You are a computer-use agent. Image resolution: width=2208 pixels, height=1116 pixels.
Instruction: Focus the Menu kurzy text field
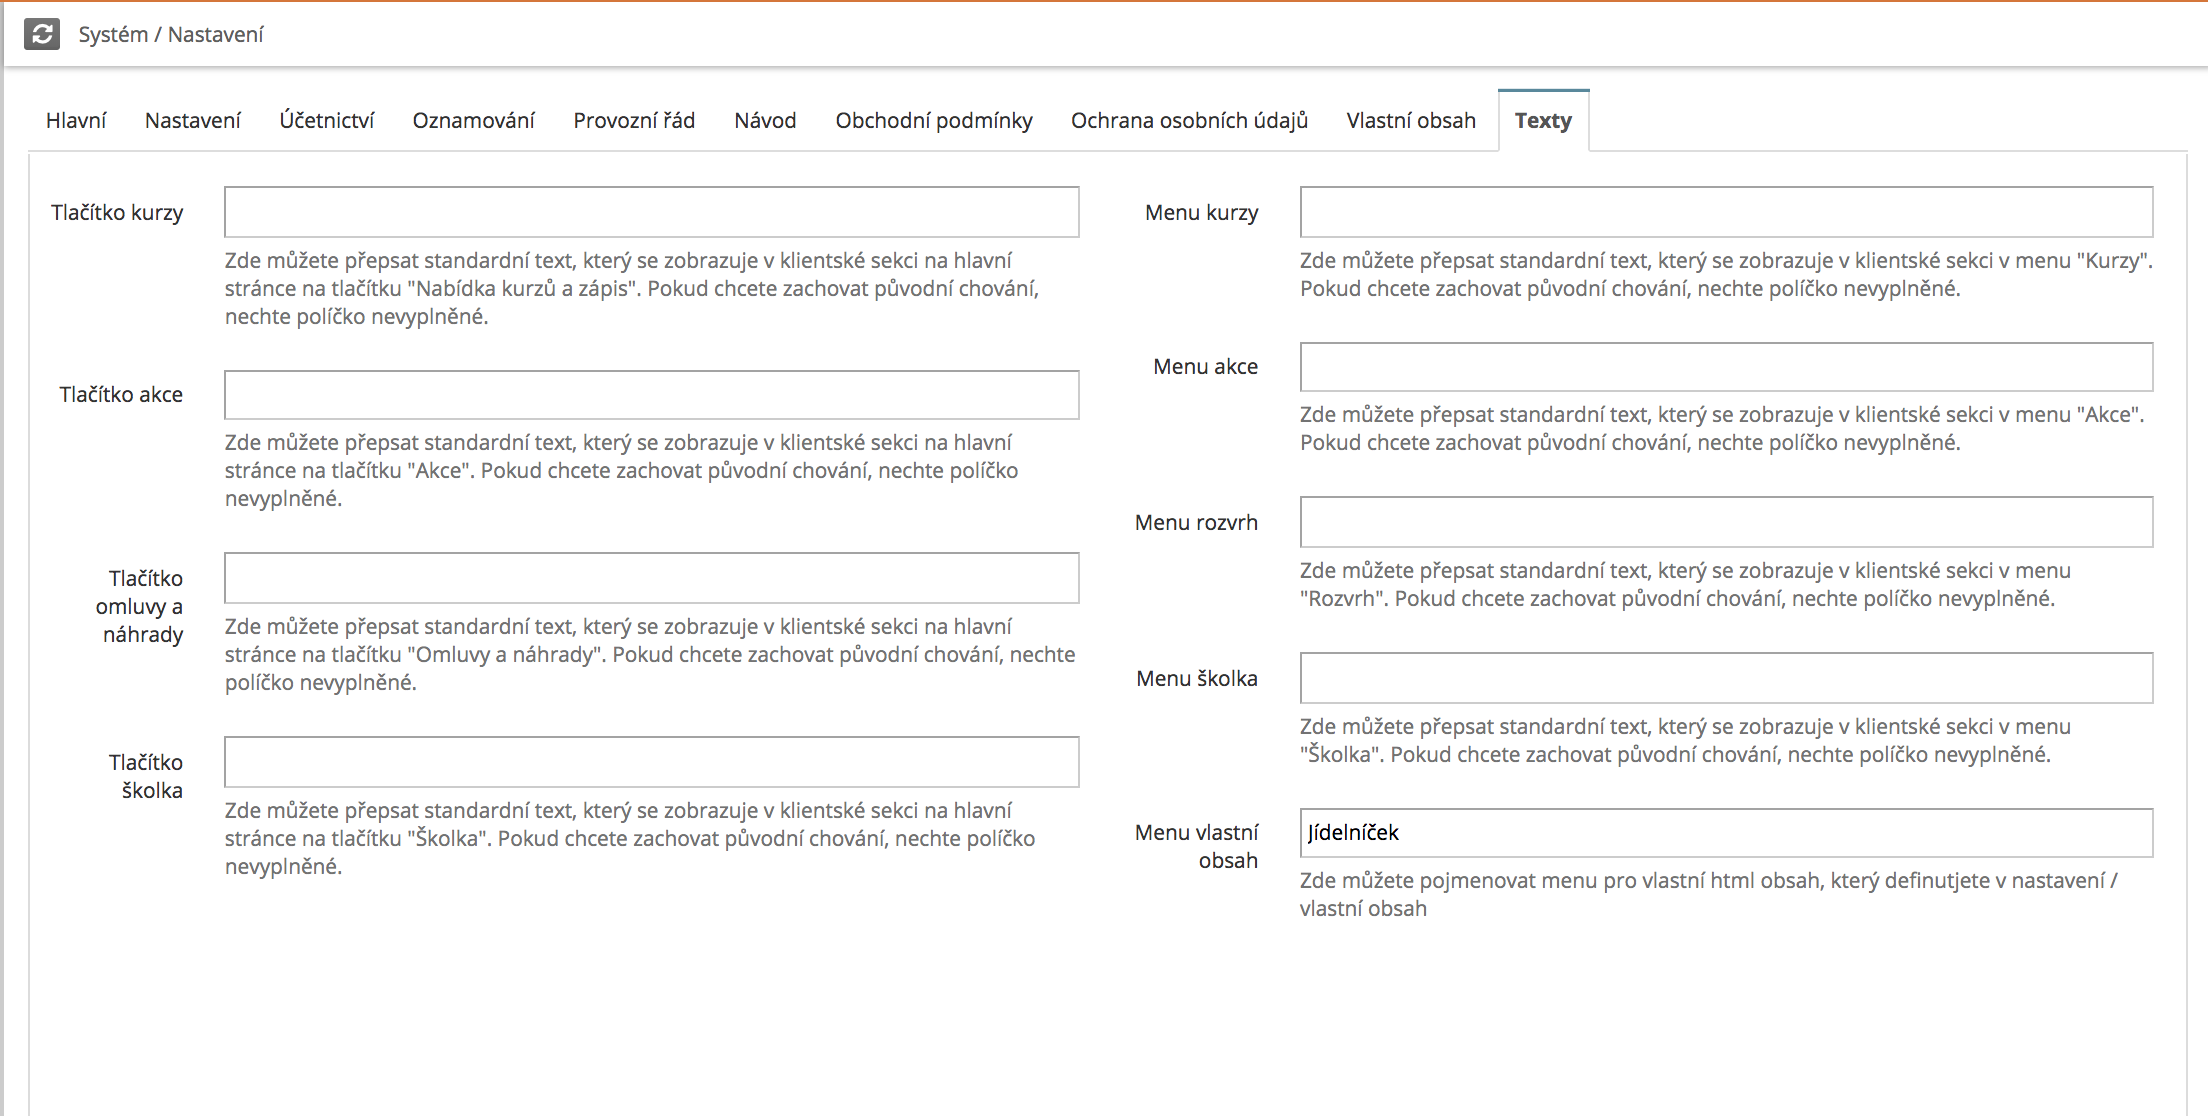click(x=1726, y=212)
